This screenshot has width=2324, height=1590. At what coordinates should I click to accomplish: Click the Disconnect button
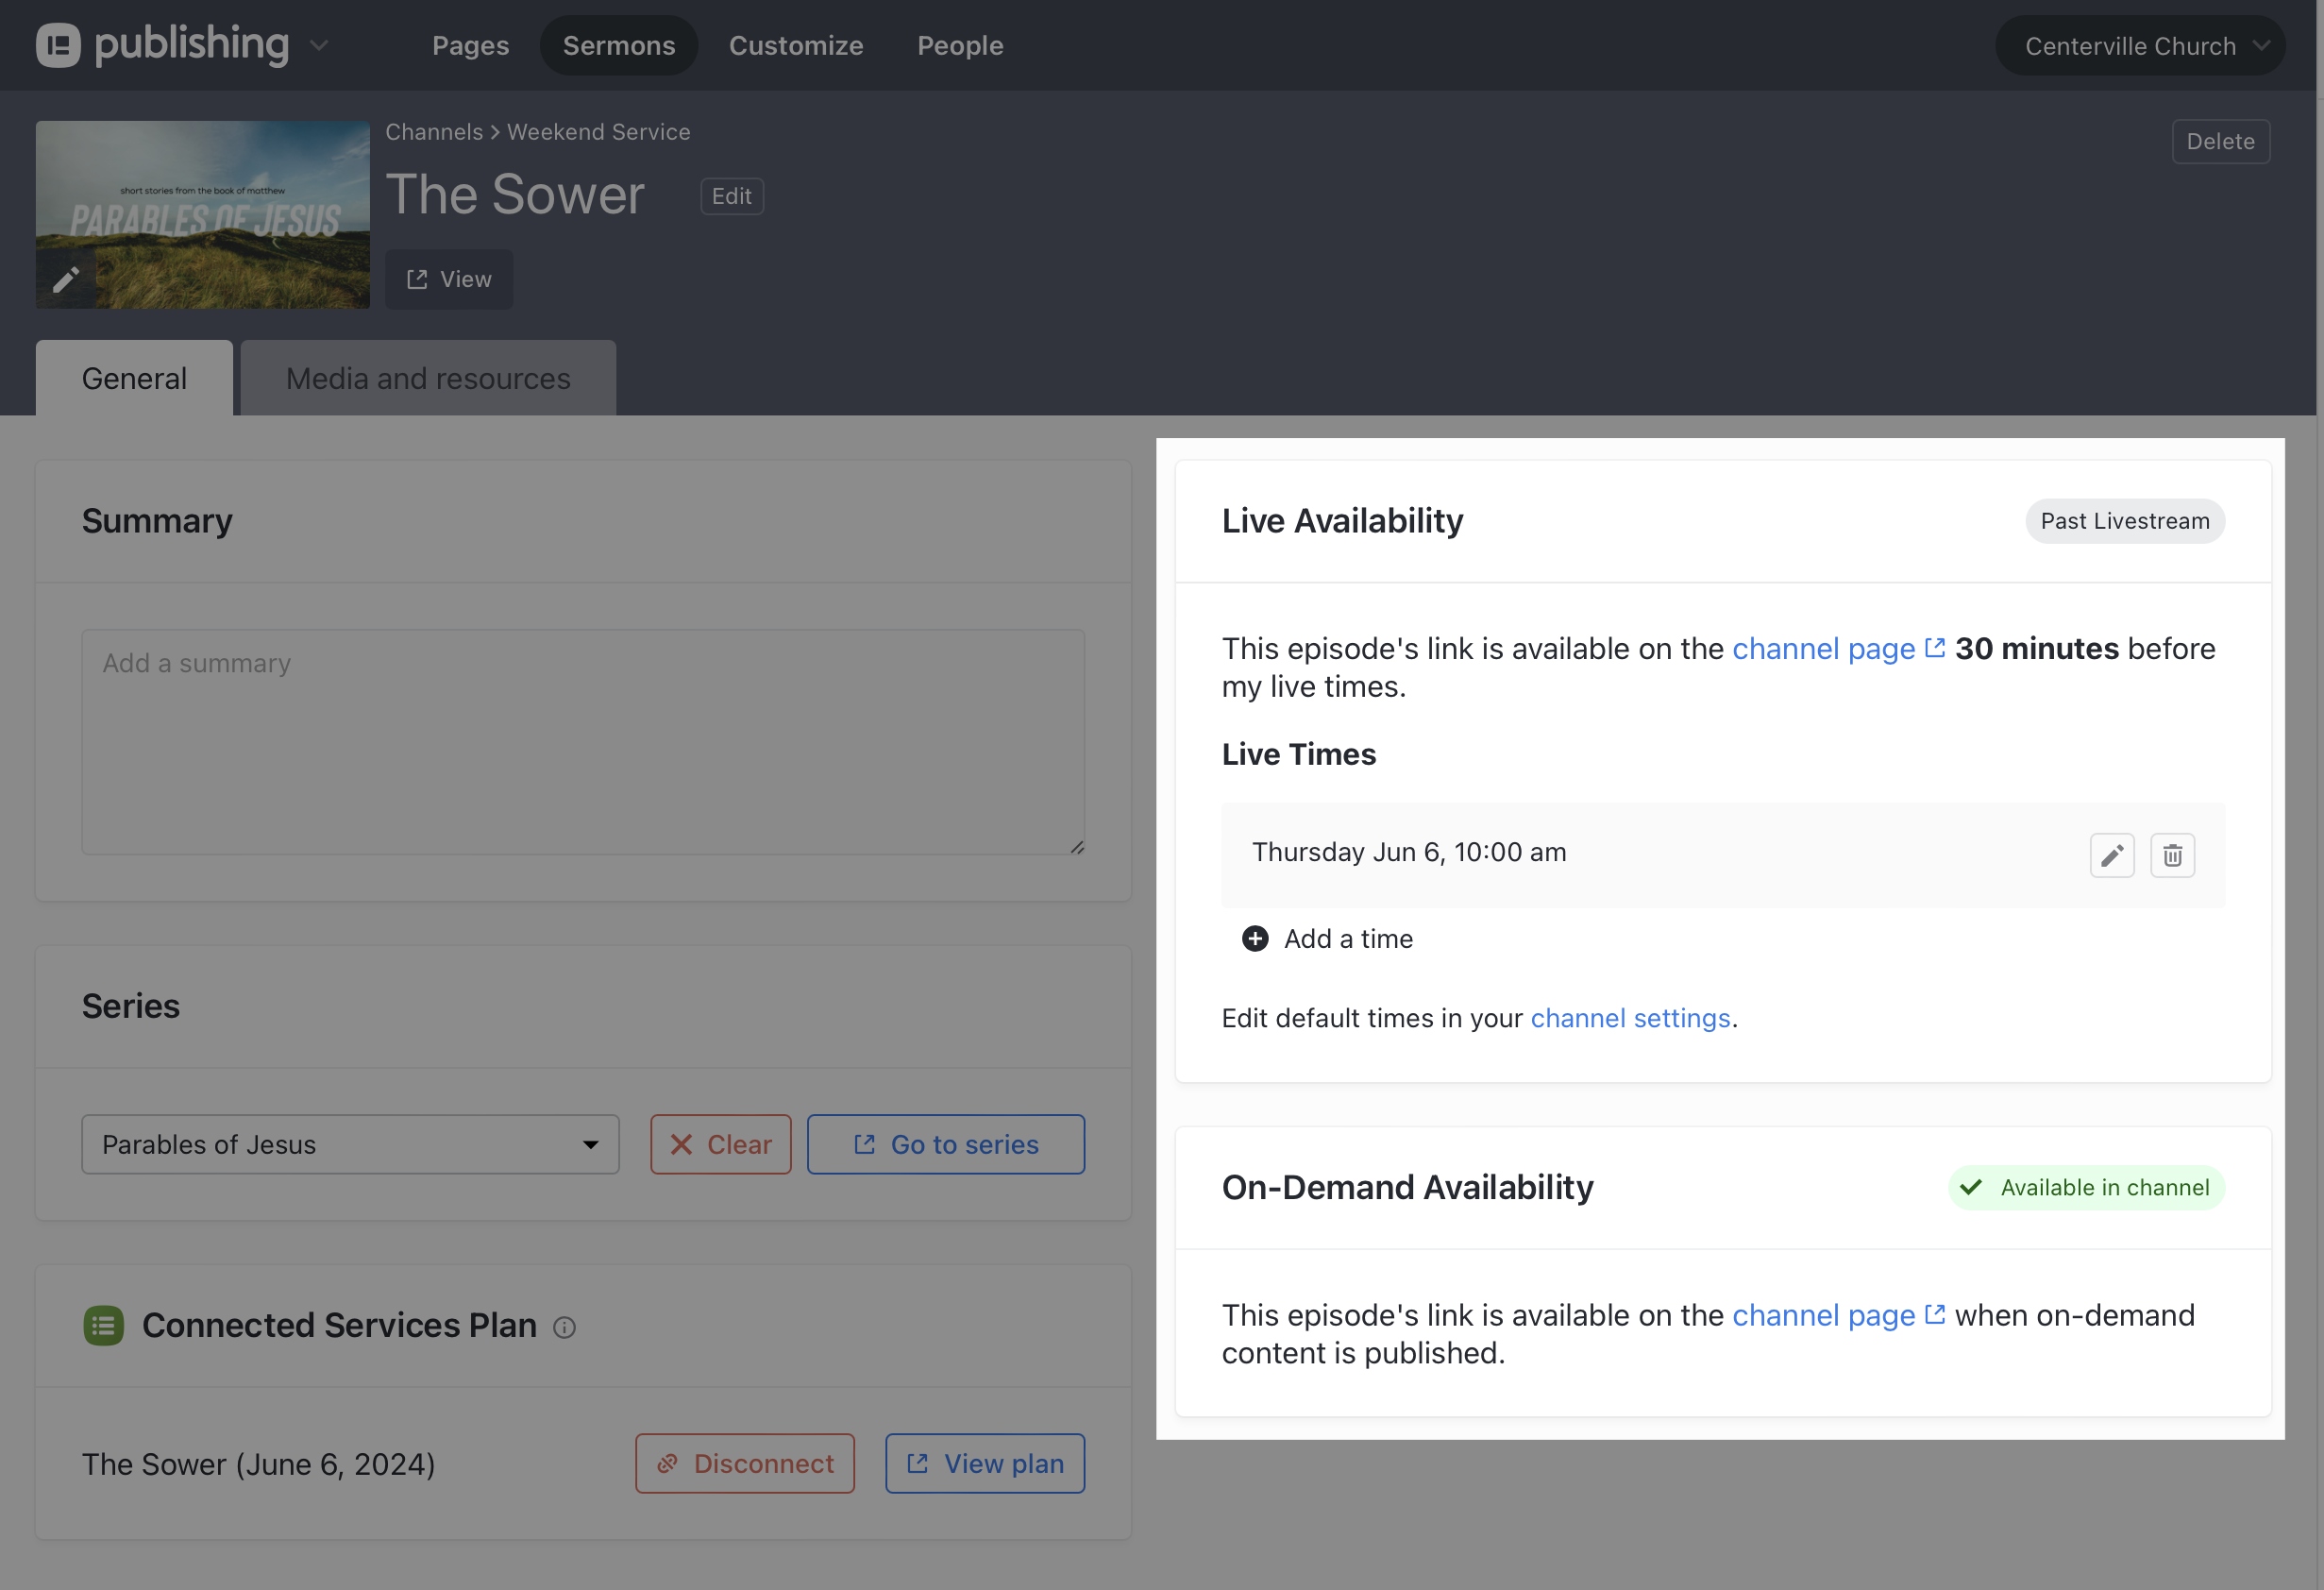(x=745, y=1463)
